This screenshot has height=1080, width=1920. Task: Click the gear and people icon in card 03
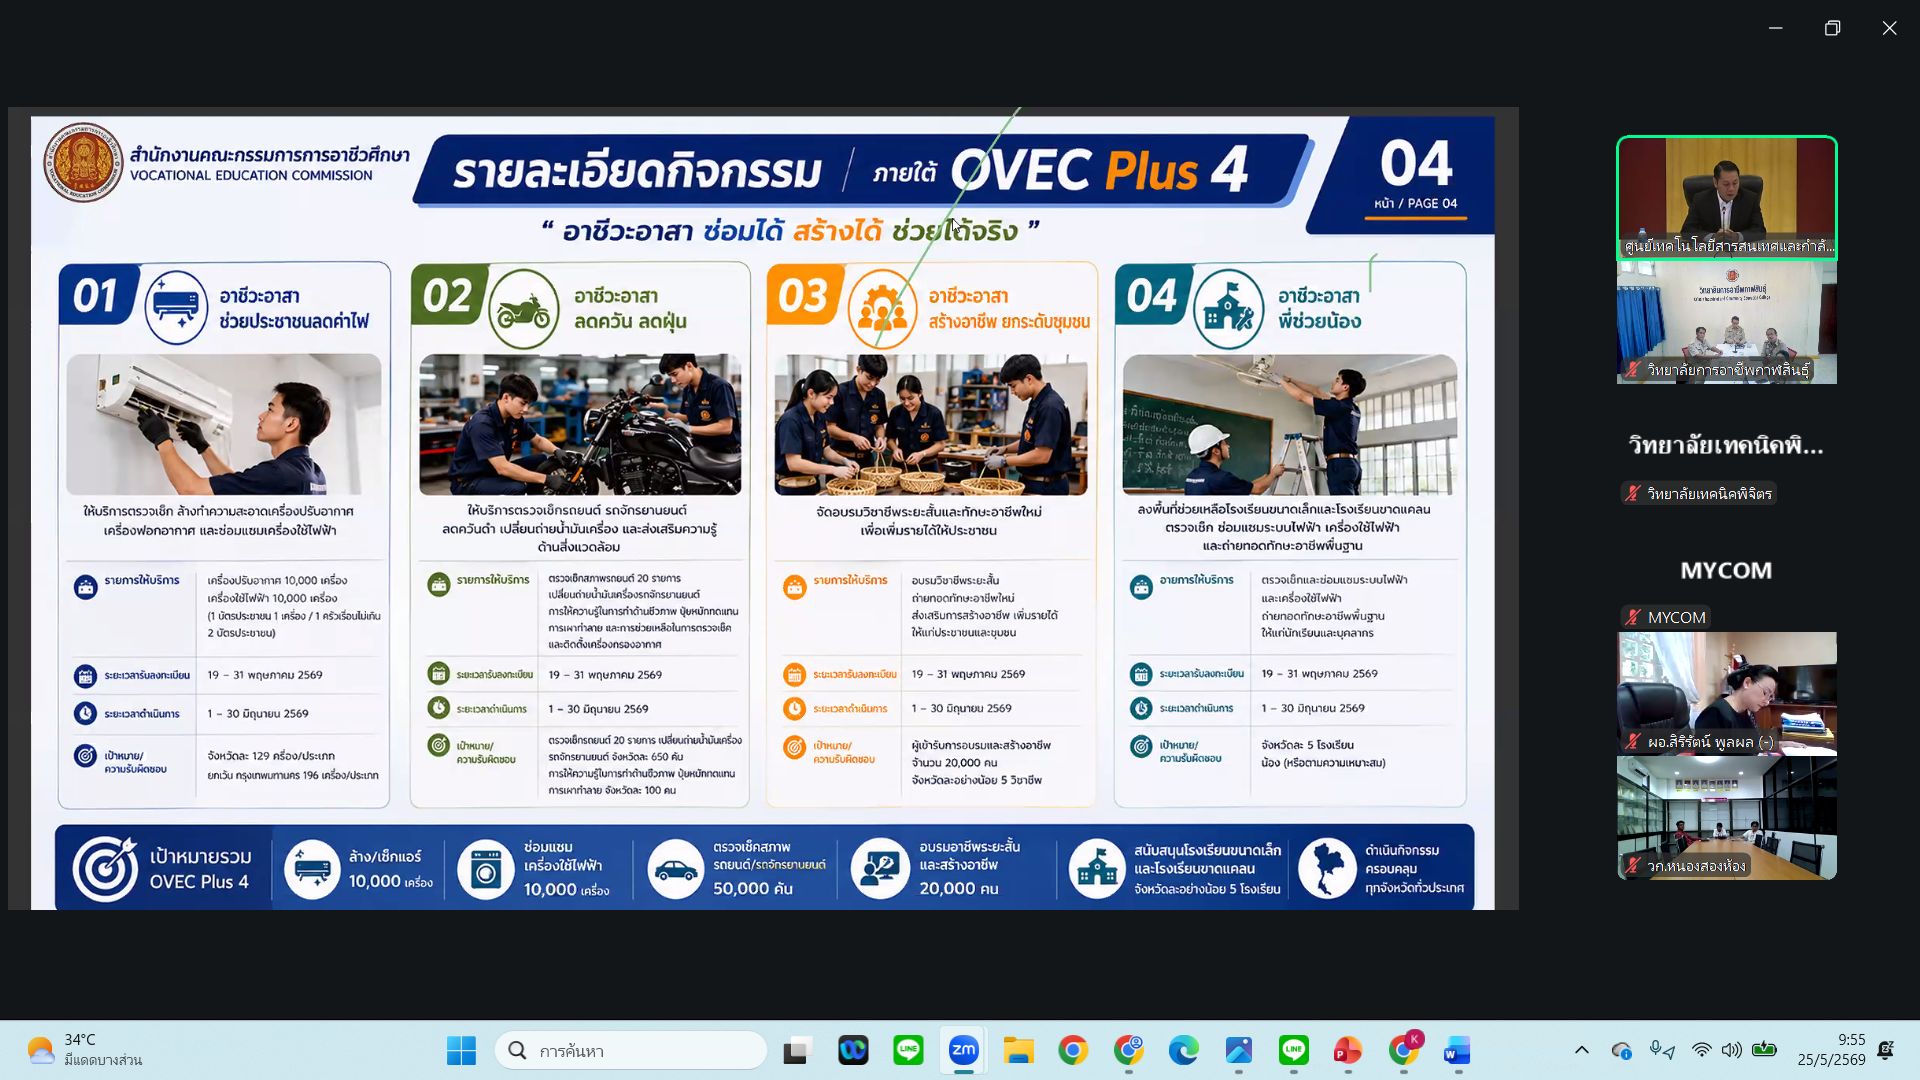(x=882, y=308)
